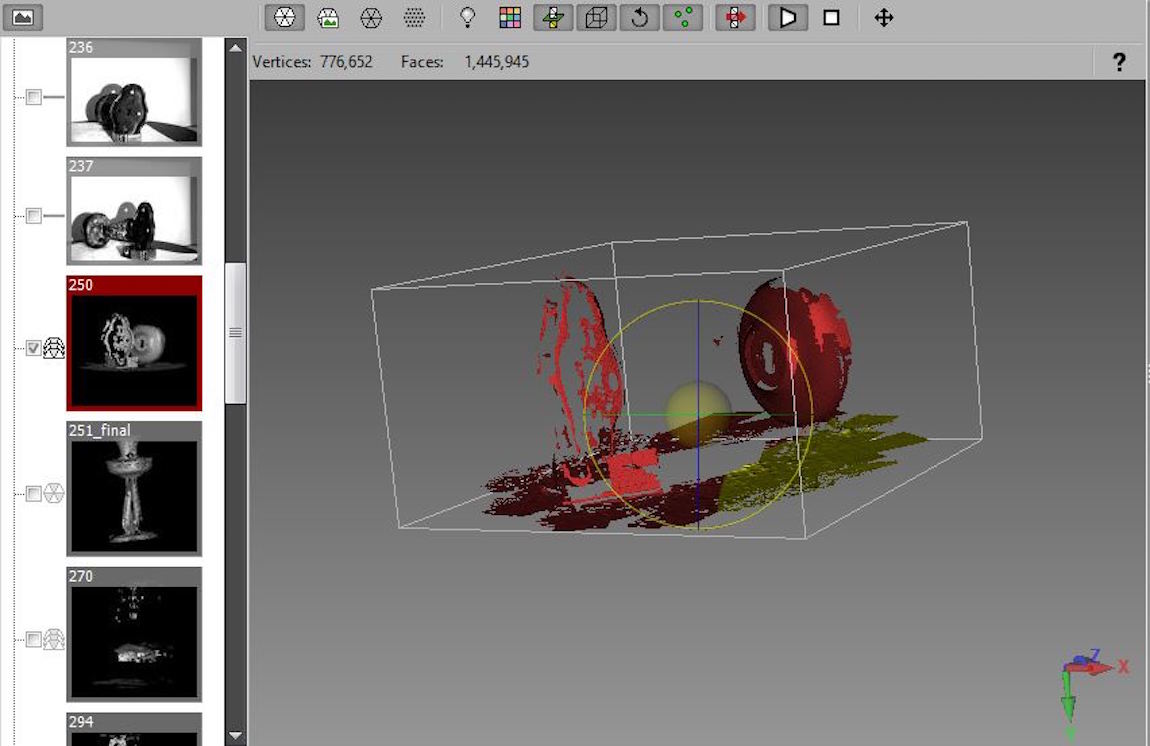Viewport: 1150px width, 746px height.
Task: Uncheck the box for scan 250
Action: (33, 348)
